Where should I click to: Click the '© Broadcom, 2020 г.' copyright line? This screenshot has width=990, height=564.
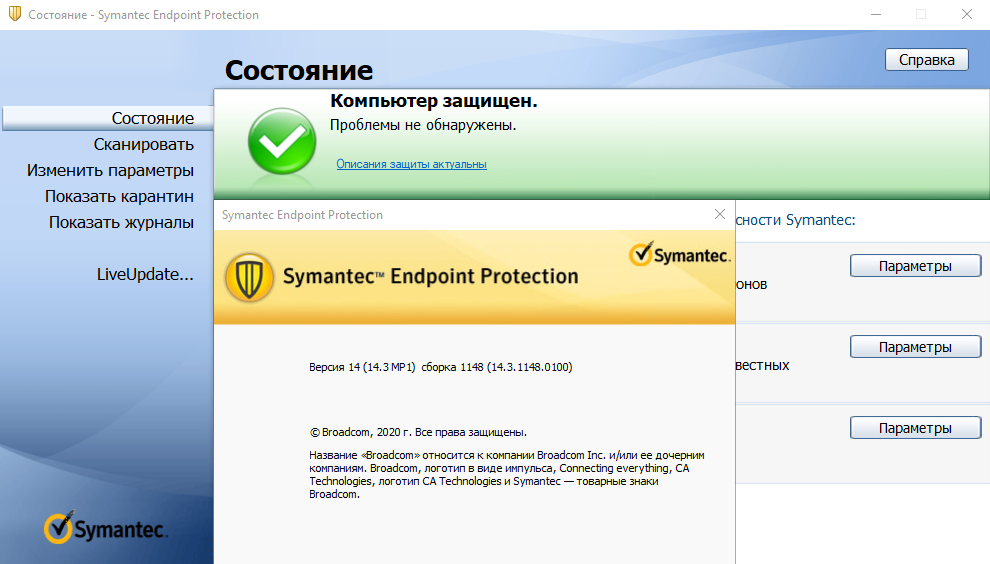[x=418, y=433]
